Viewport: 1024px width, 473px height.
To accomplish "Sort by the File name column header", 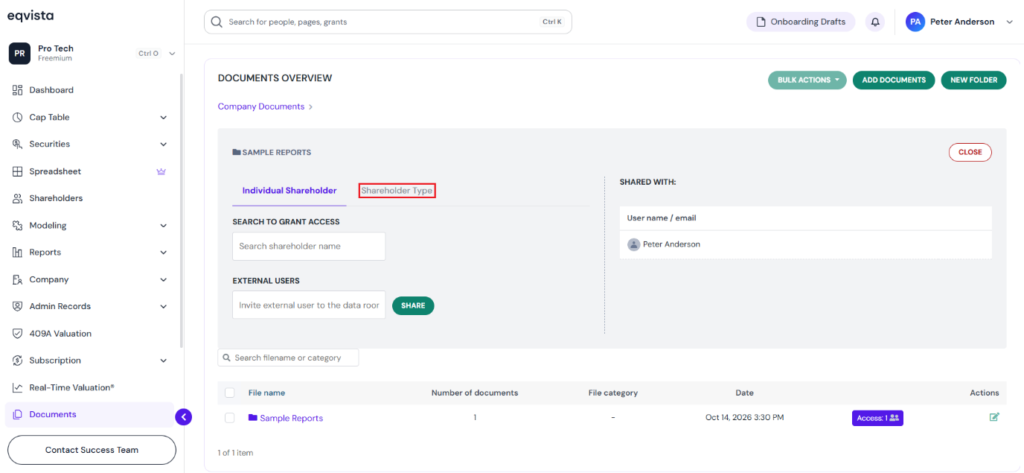I will click(x=266, y=393).
